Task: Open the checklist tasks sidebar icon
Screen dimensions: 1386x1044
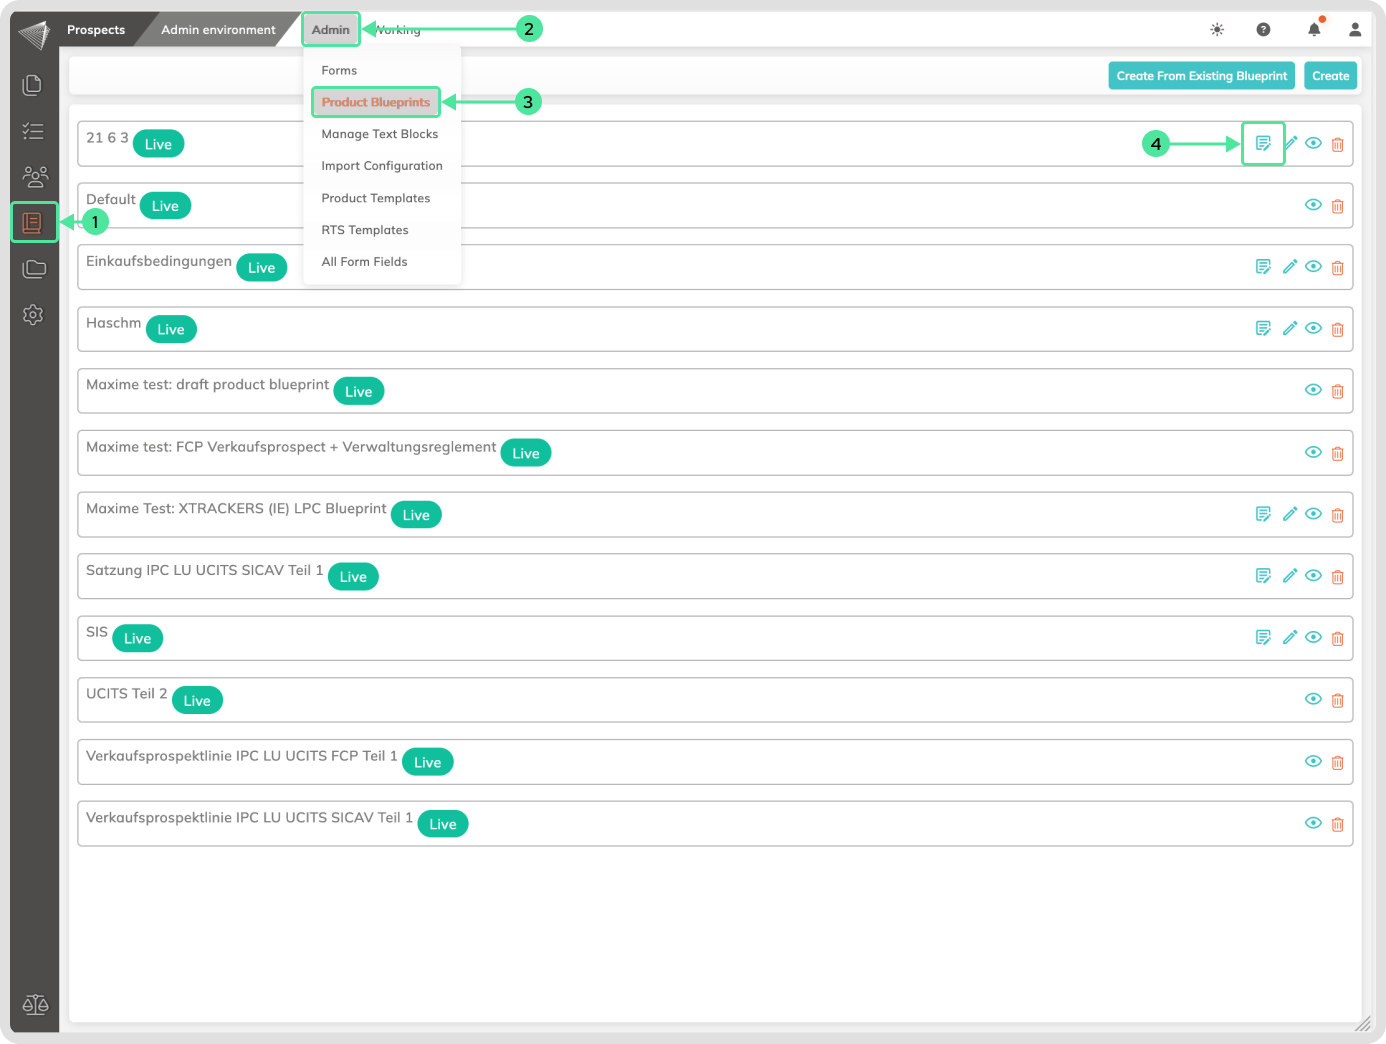Action: click(33, 131)
